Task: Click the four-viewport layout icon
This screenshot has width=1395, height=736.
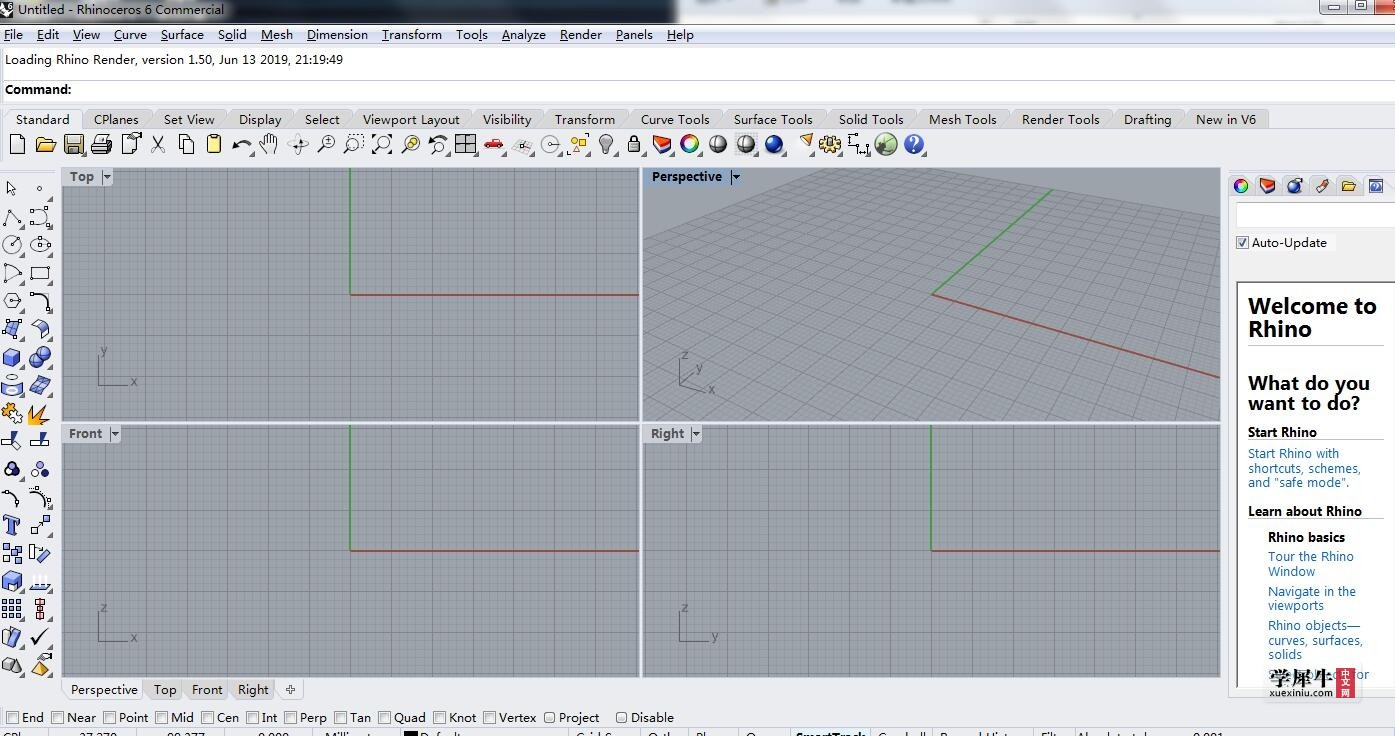Action: pos(465,145)
